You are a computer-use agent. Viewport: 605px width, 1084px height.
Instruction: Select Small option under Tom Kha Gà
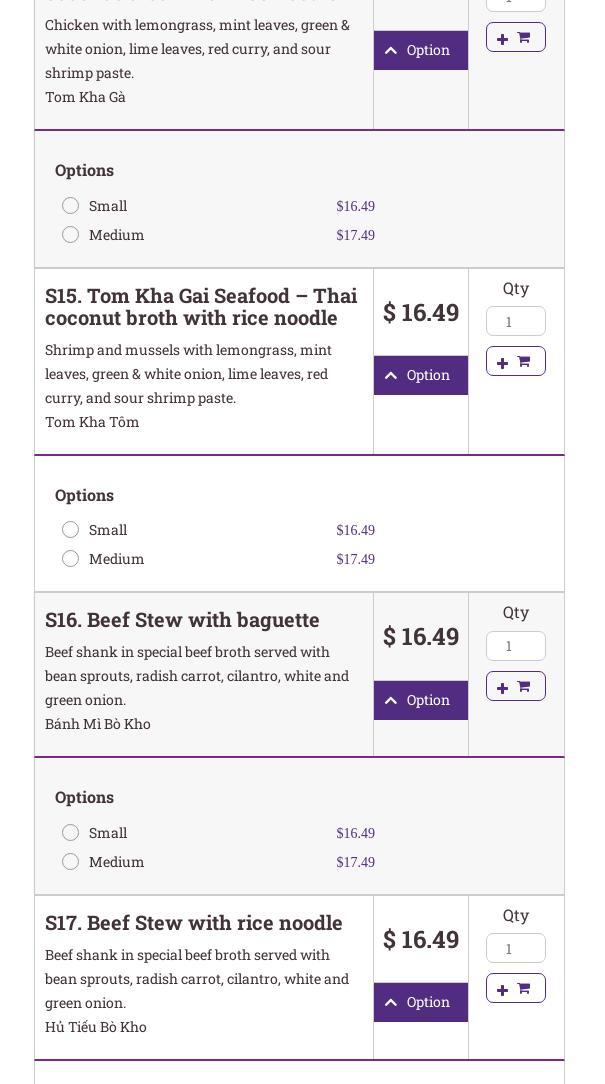point(71,206)
